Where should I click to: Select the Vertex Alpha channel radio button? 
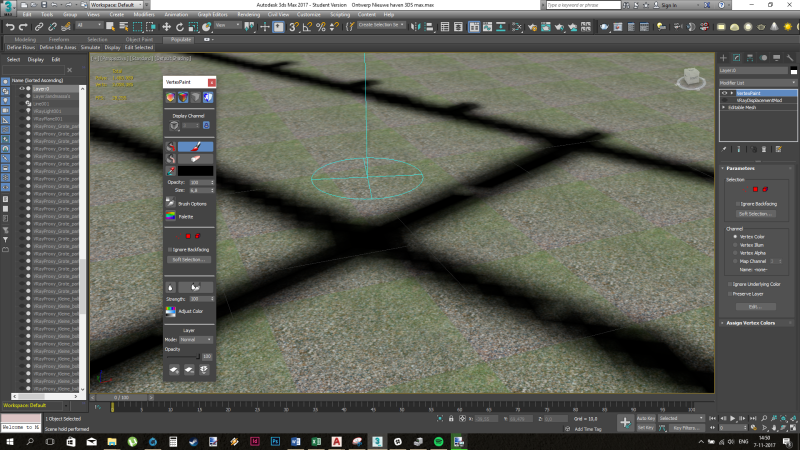tap(736, 253)
